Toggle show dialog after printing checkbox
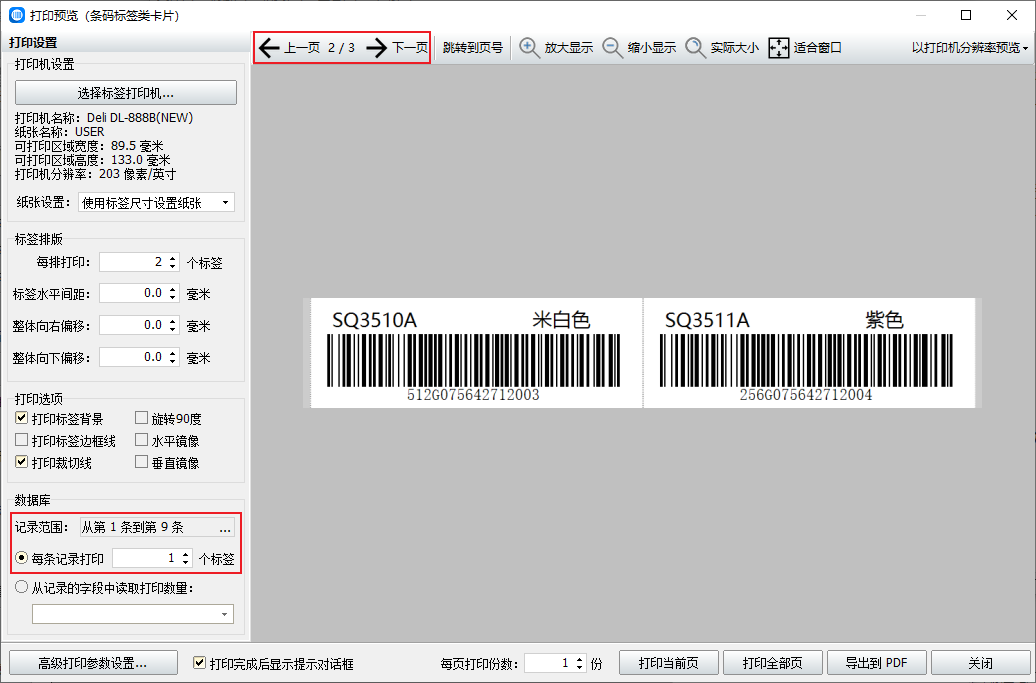Image resolution: width=1036 pixels, height=683 pixels. click(199, 663)
